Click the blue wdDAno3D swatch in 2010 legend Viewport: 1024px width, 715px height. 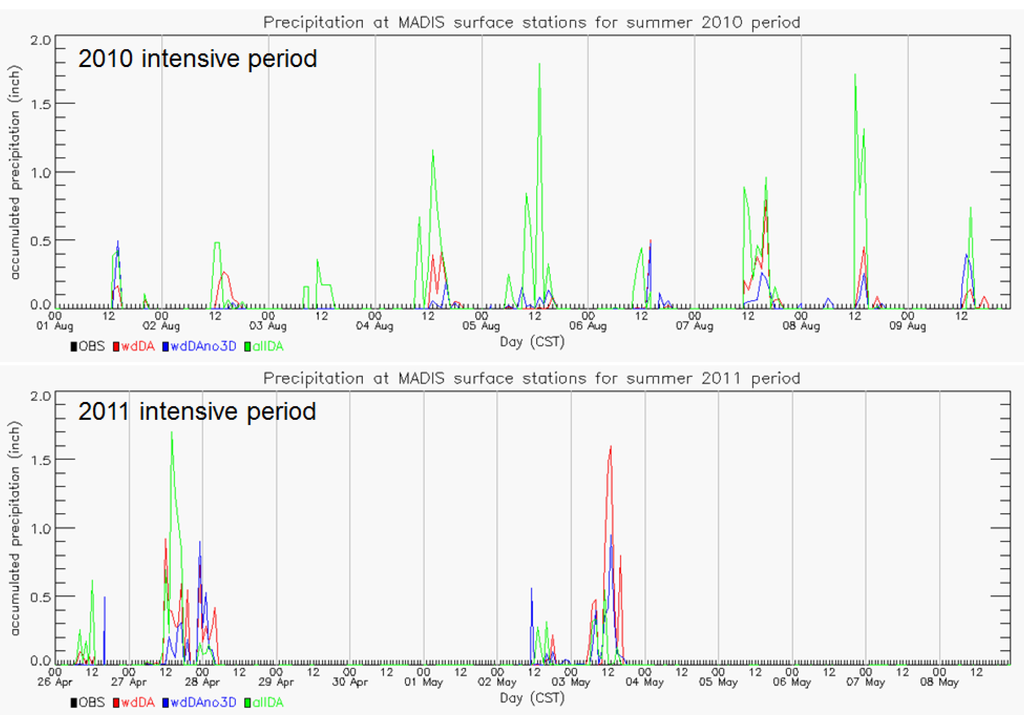(x=166, y=347)
